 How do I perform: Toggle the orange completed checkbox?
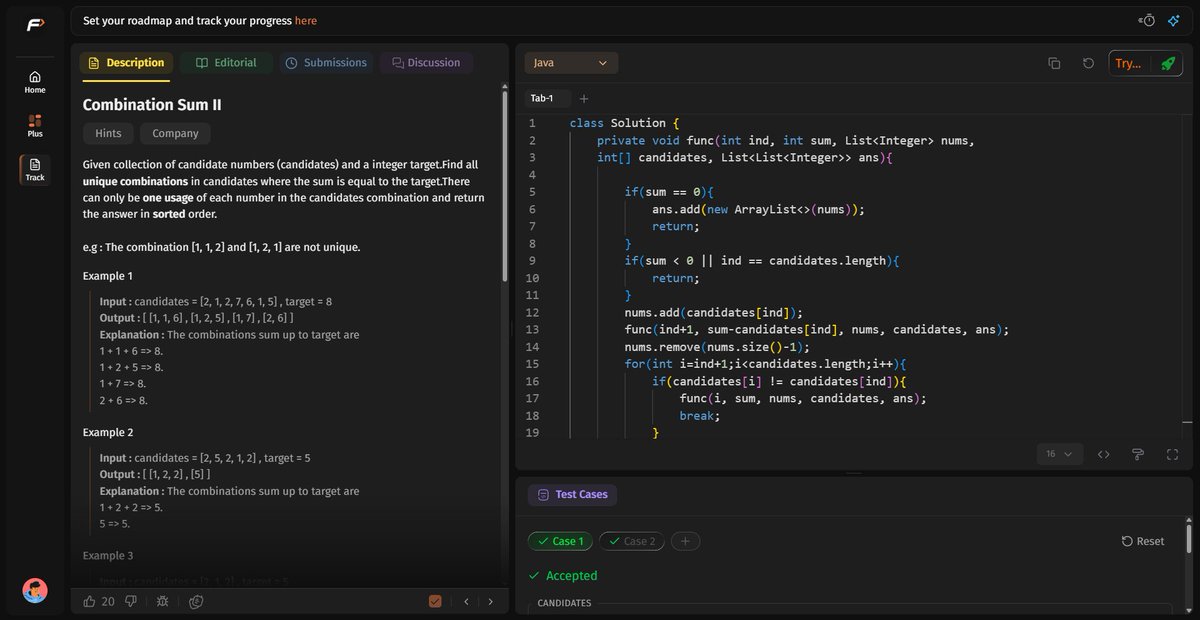click(435, 601)
